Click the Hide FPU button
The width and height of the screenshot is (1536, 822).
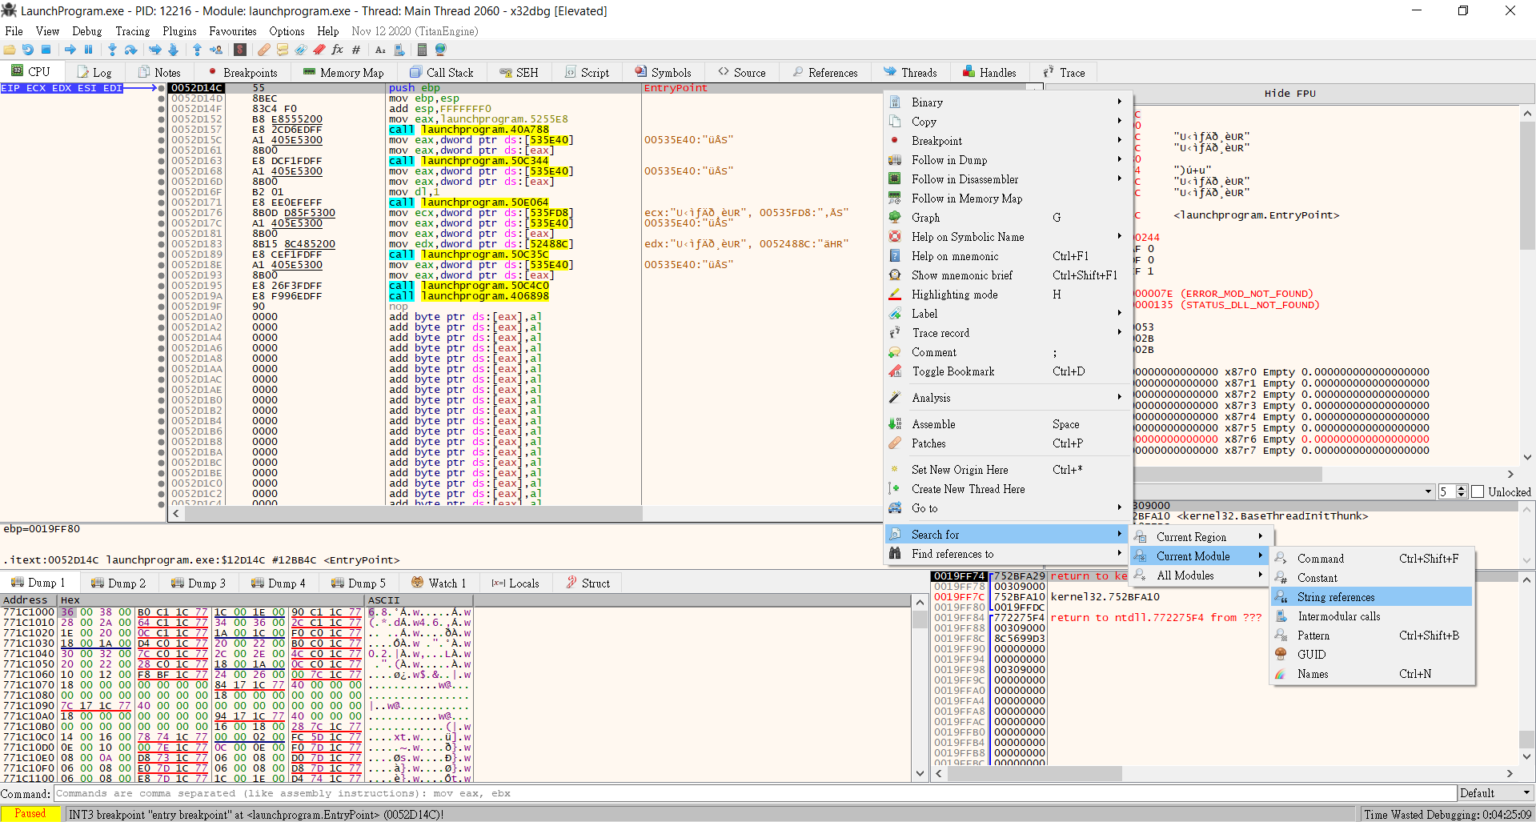coord(1289,93)
